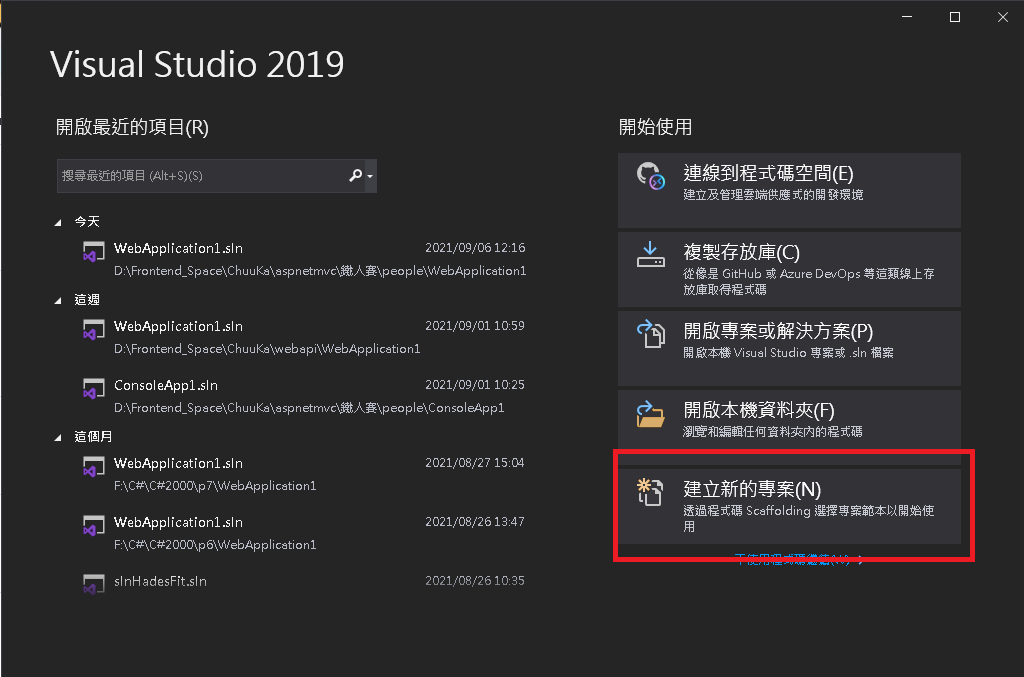Image resolution: width=1024 pixels, height=677 pixels.
Task: Click solution icon beside ConsoleApp1.sln
Action: 93,389
